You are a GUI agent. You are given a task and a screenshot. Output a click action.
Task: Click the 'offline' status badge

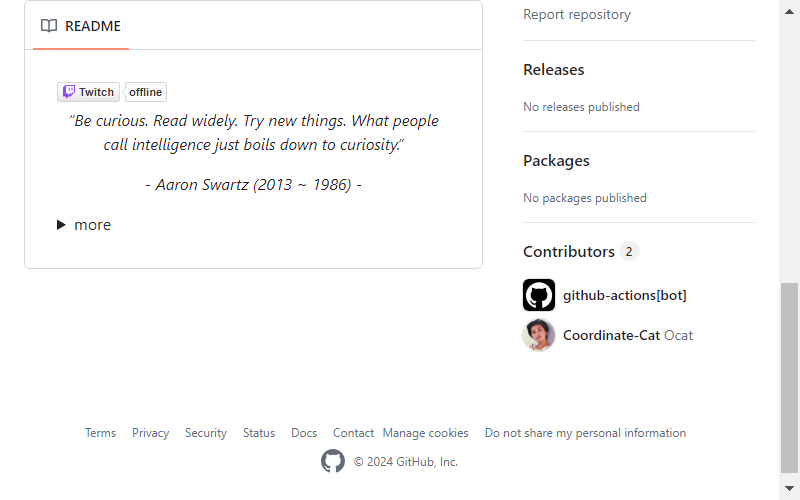coord(145,92)
